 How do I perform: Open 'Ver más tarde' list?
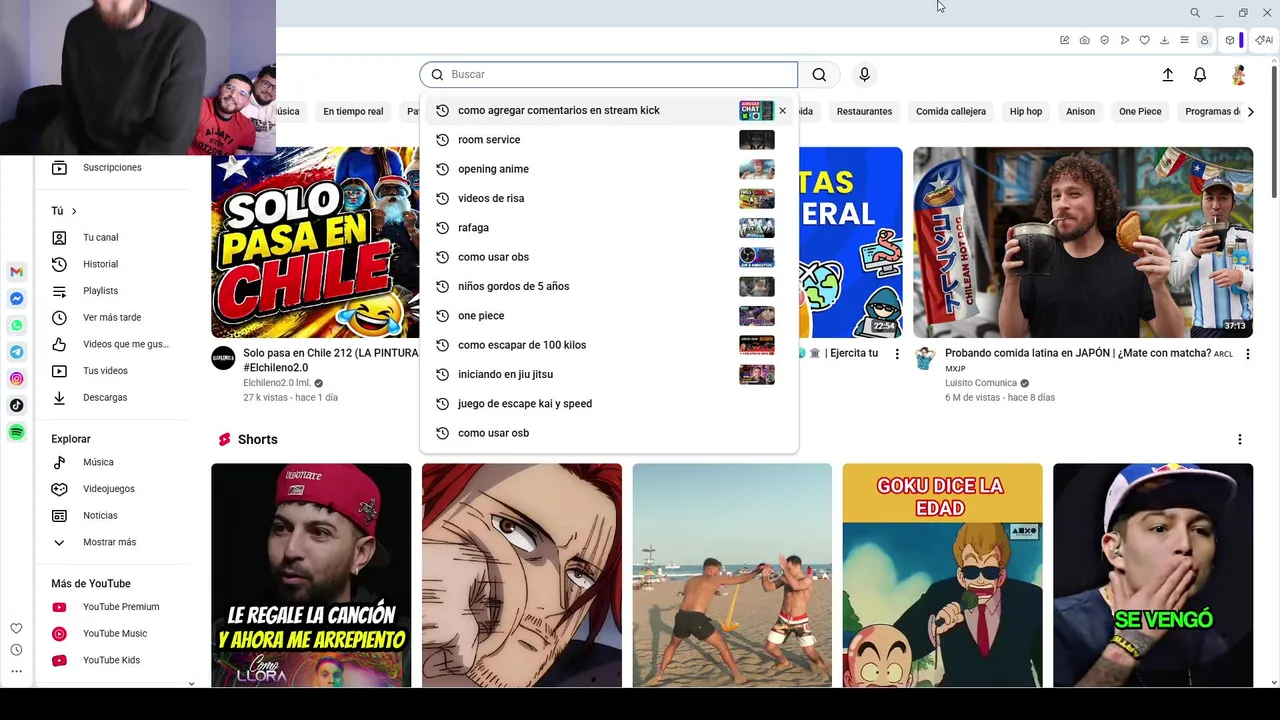[112, 317]
